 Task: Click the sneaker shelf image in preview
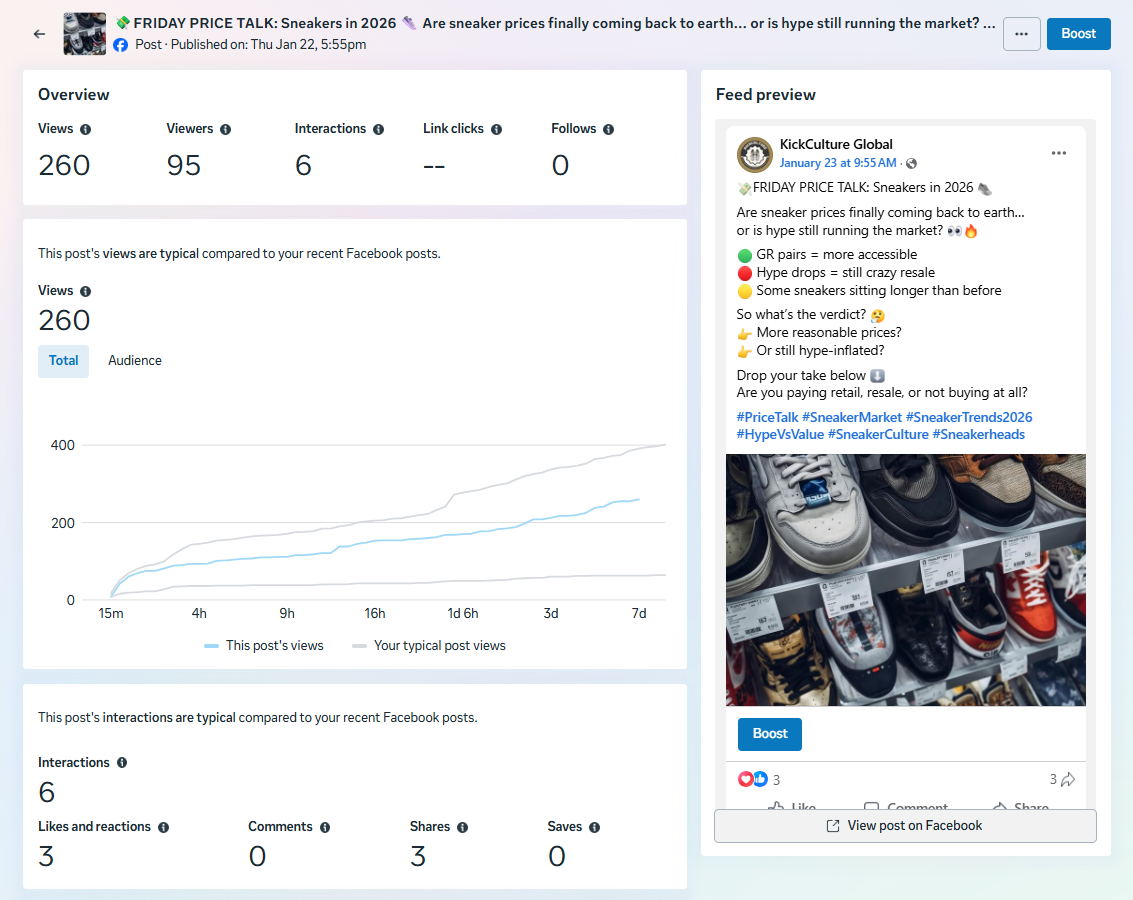pos(905,580)
